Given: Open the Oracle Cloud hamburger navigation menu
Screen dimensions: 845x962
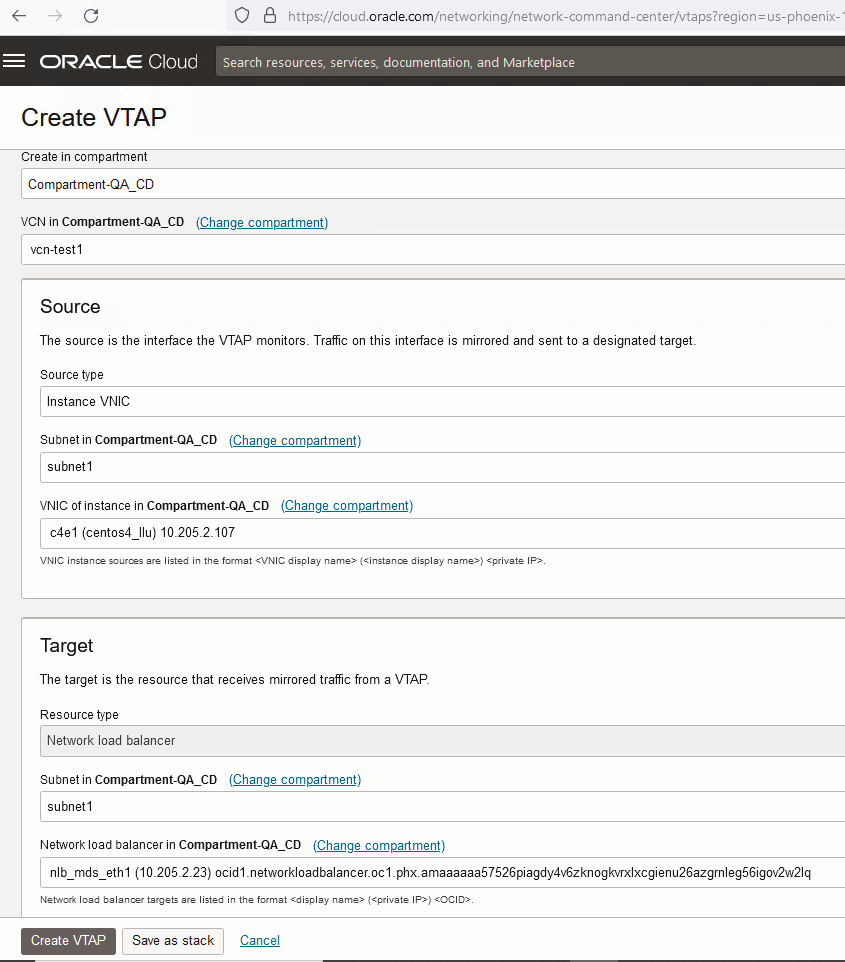Looking at the screenshot, I should (x=14, y=62).
